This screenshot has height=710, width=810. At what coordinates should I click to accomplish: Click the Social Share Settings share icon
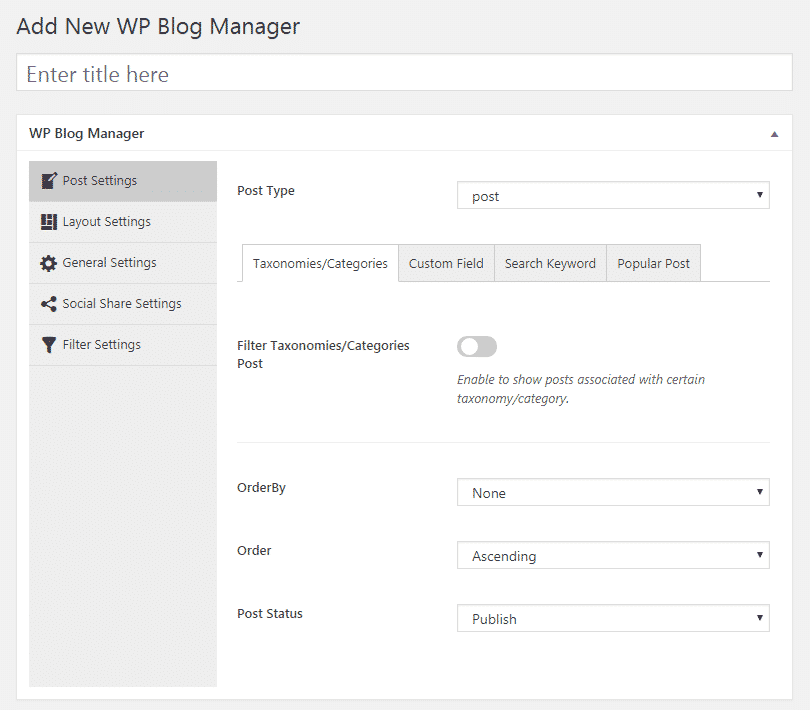click(49, 304)
